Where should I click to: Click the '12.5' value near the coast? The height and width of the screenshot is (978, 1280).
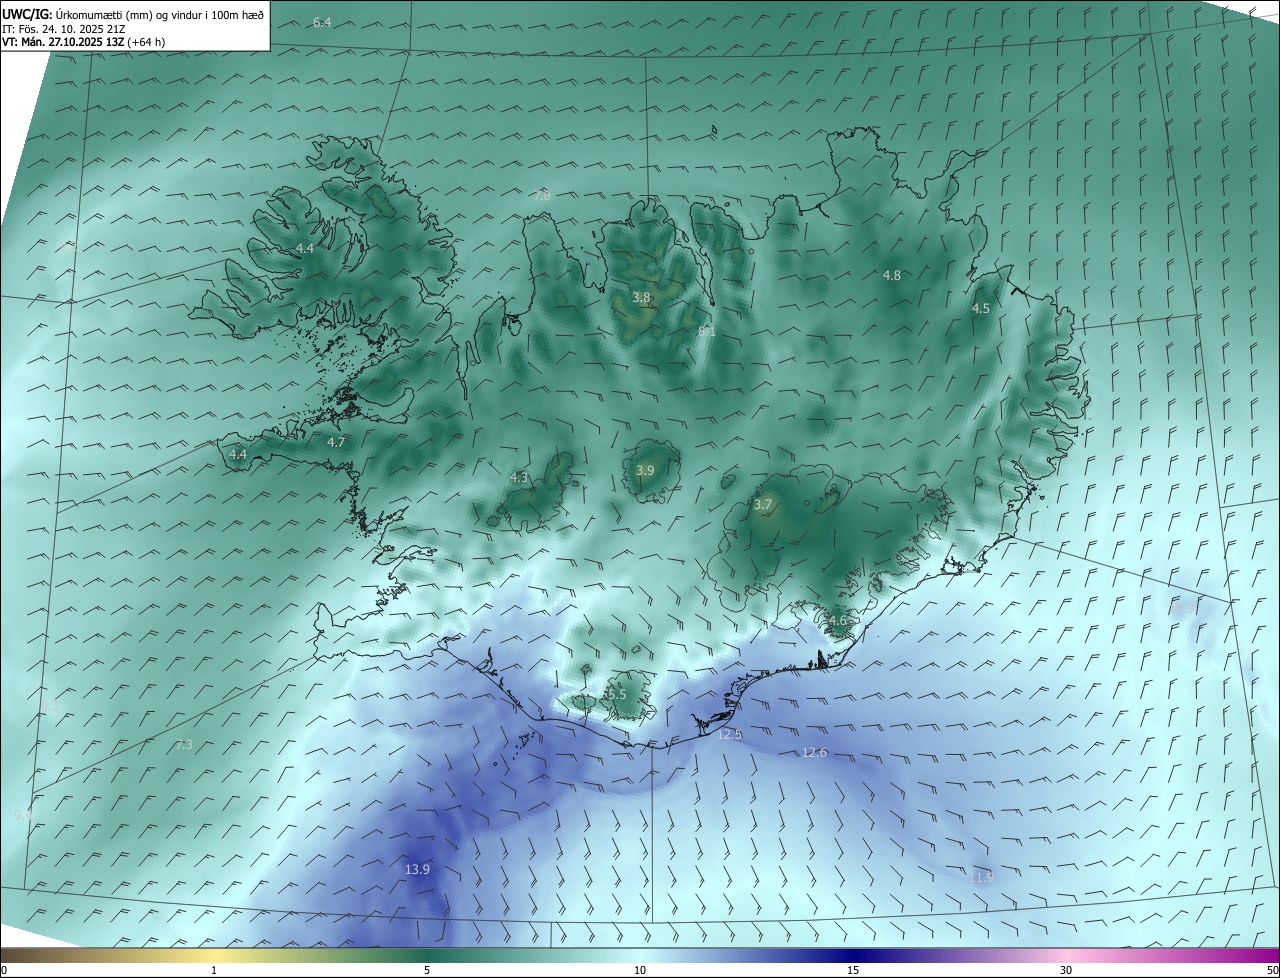(x=730, y=735)
